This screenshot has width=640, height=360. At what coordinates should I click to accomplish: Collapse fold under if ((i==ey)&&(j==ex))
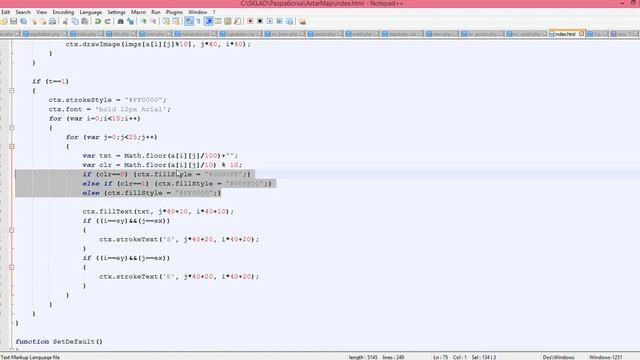(12, 267)
